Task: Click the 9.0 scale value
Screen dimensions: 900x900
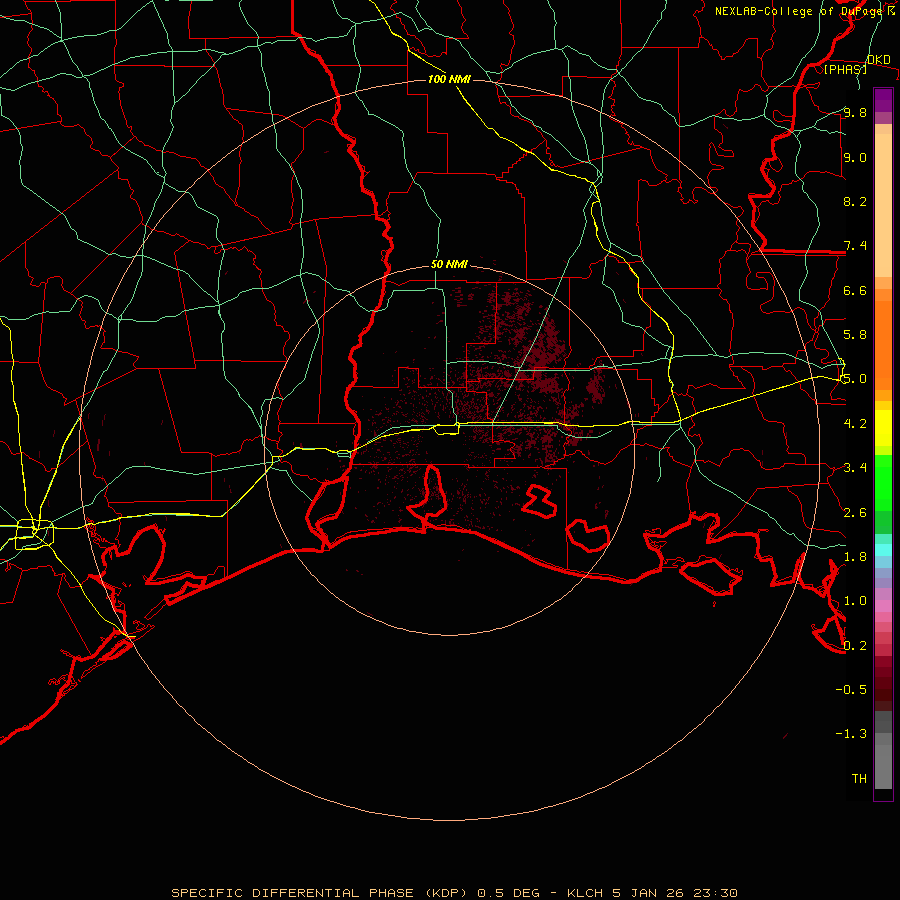Action: tap(855, 157)
